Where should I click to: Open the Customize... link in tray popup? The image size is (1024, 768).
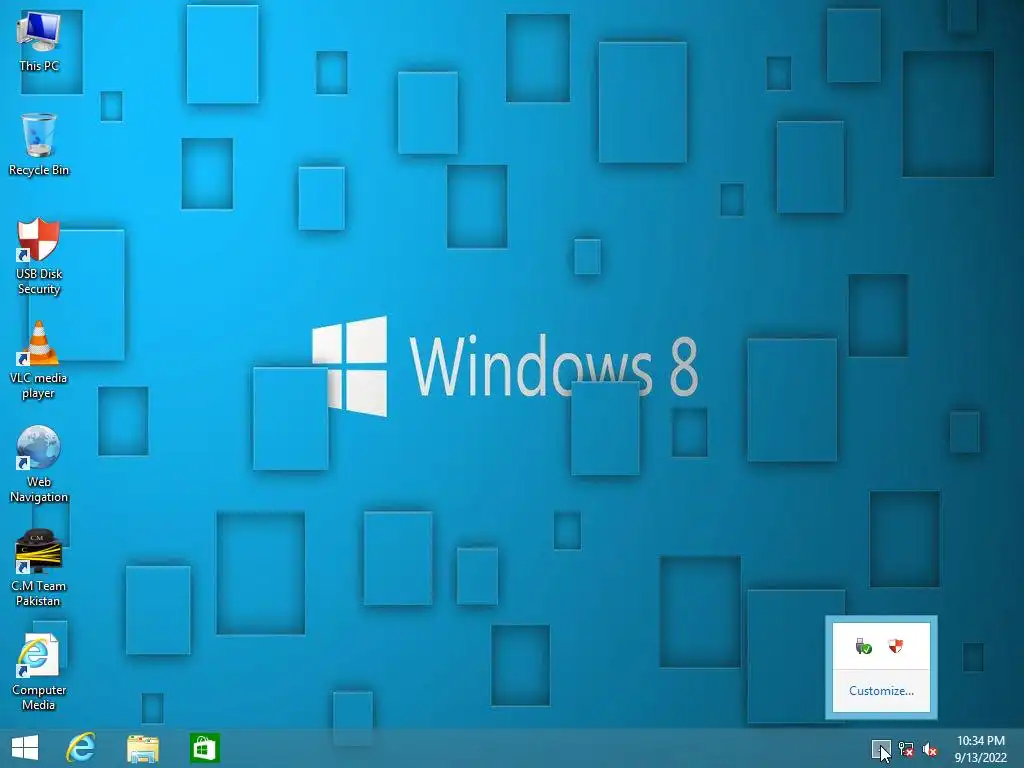pyautogui.click(x=881, y=690)
